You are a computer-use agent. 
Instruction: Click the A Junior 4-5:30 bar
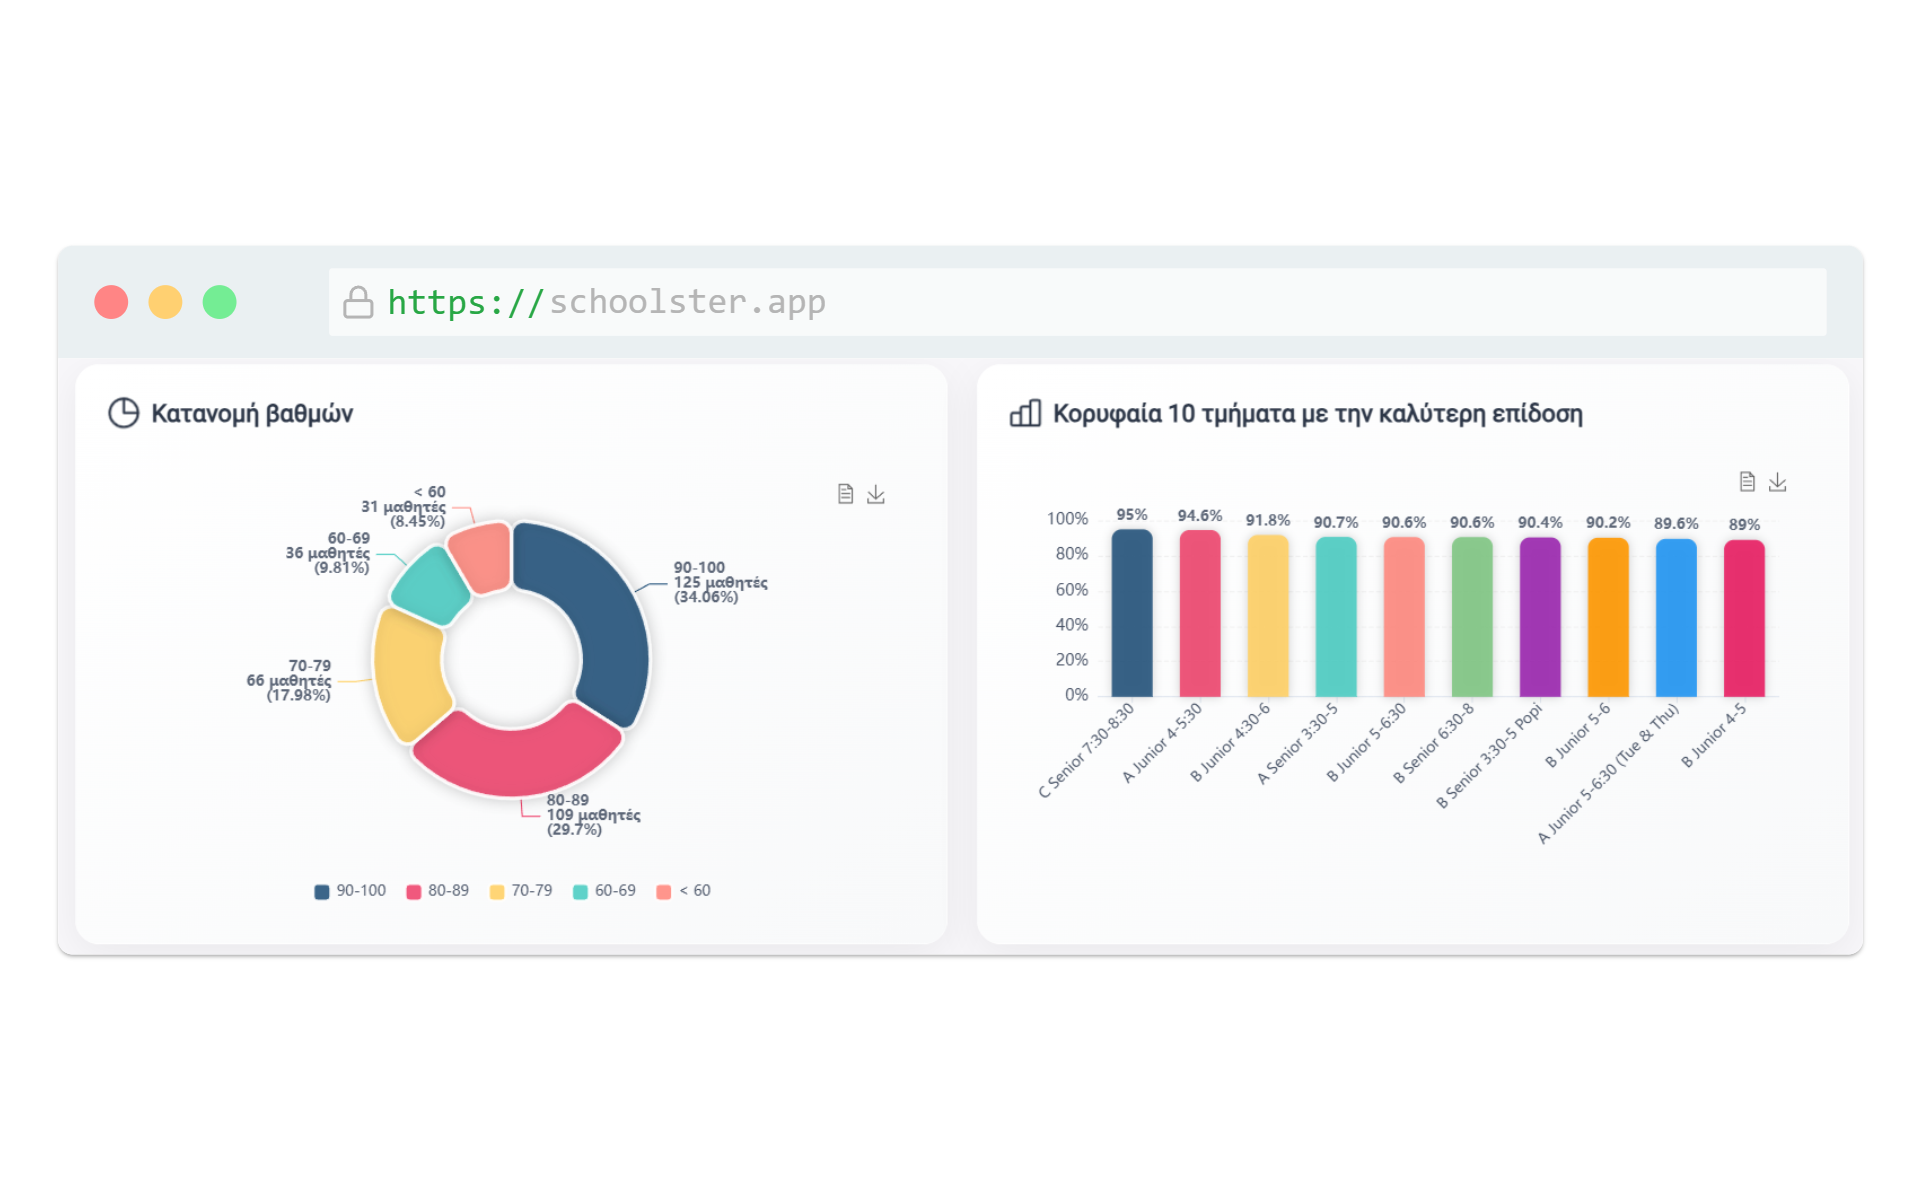pyautogui.click(x=1200, y=613)
